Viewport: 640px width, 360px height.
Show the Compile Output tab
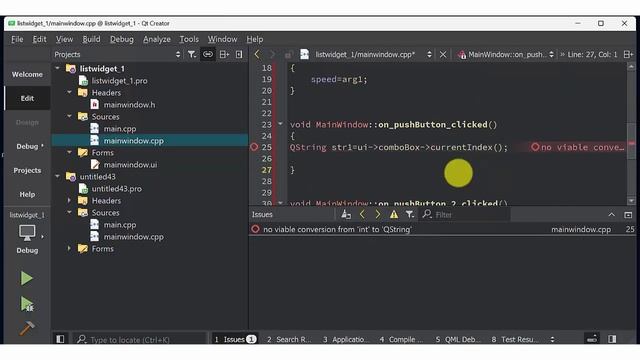[x=401, y=339]
